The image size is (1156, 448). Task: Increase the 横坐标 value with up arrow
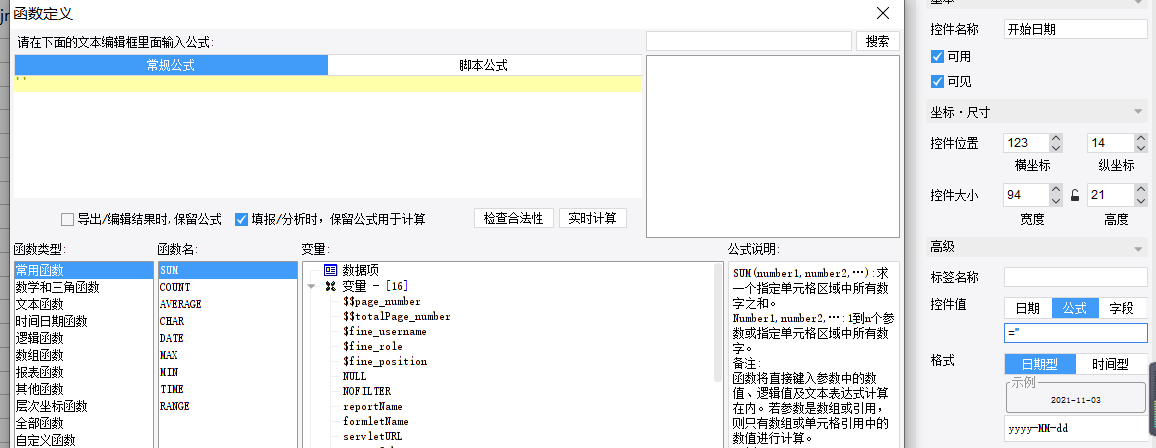[1056, 138]
